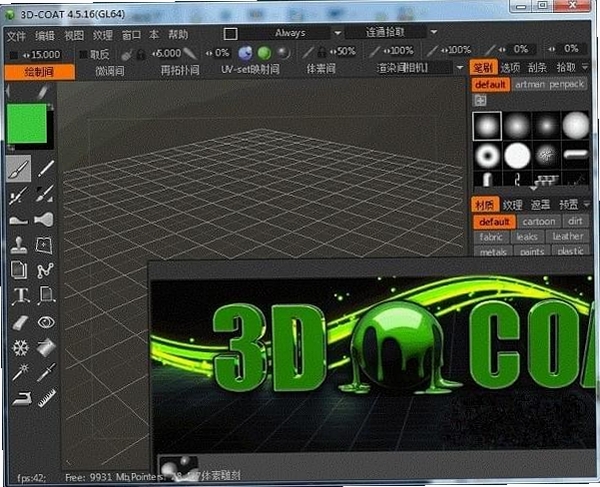Select the picture placement tool beside text
The width and height of the screenshot is (600, 487).
point(46,296)
